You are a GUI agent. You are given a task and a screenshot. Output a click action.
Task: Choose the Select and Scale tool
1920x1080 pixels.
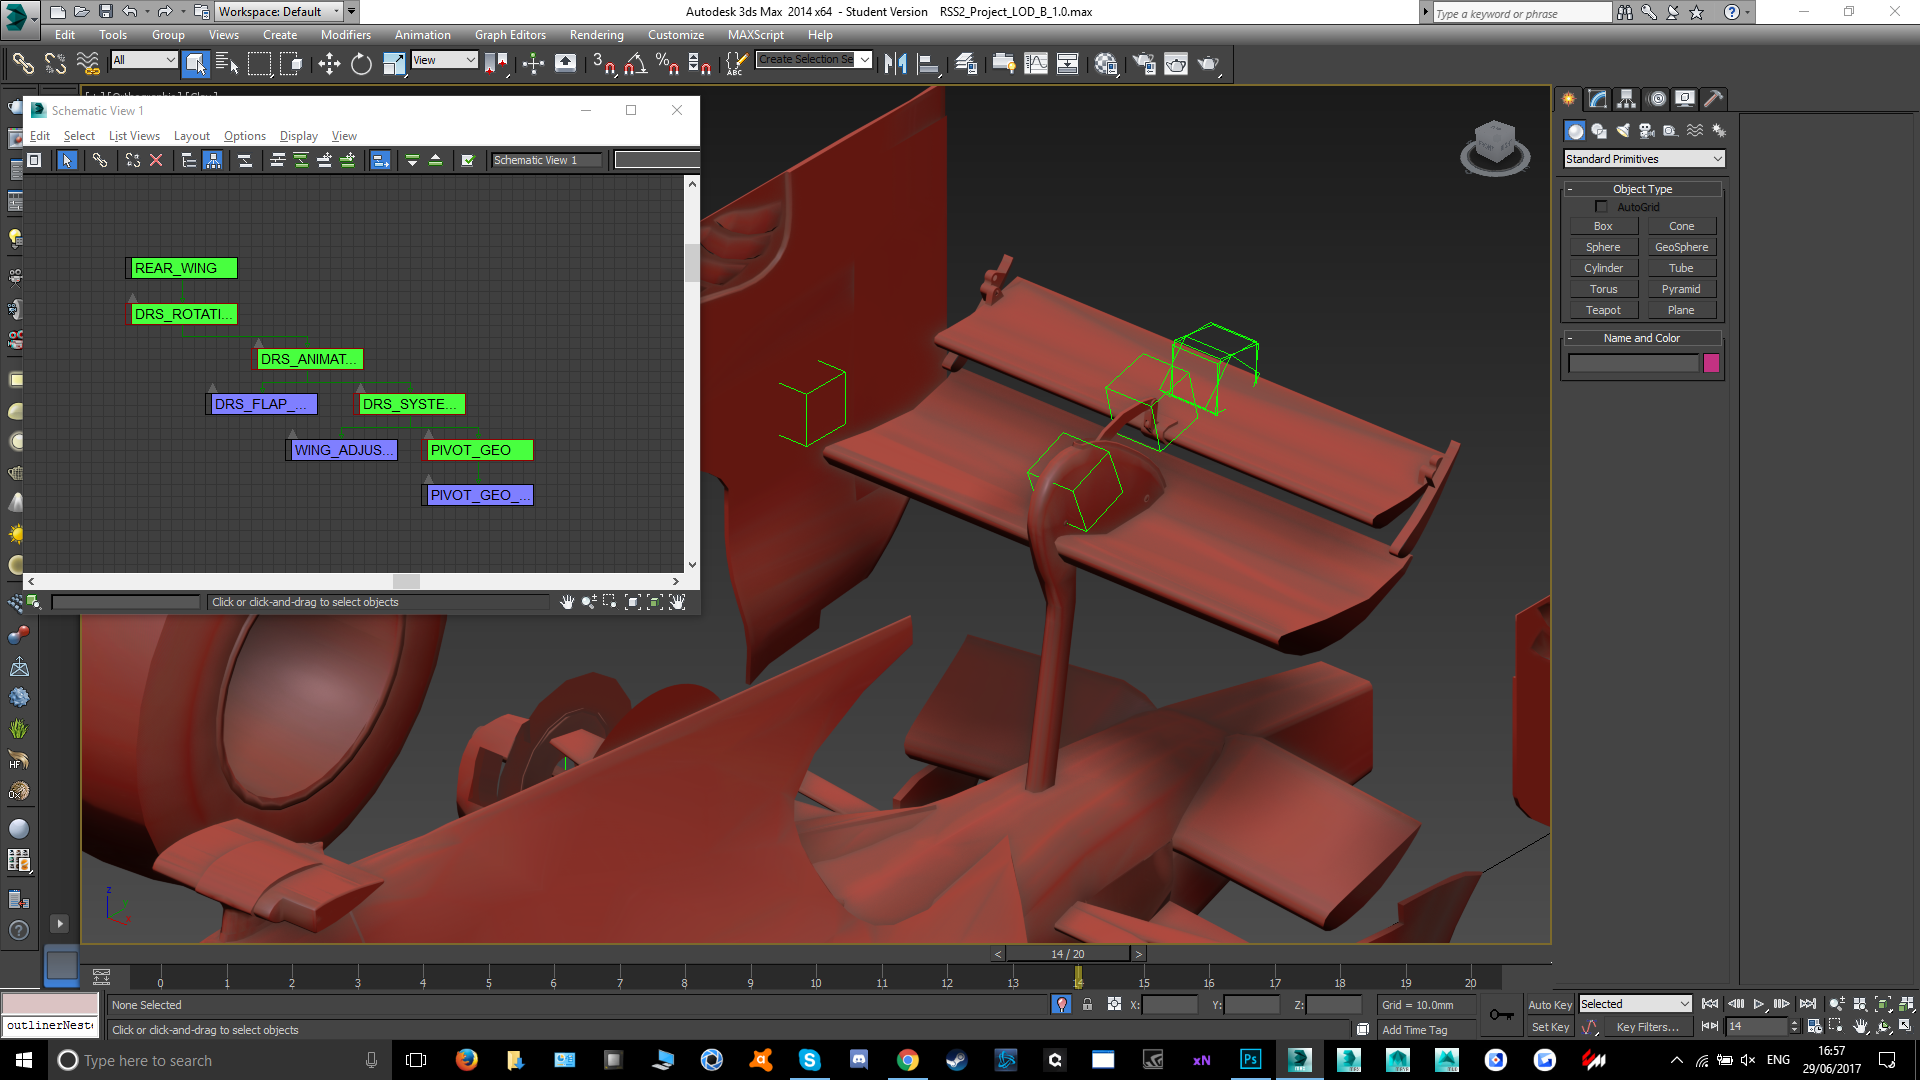(394, 64)
